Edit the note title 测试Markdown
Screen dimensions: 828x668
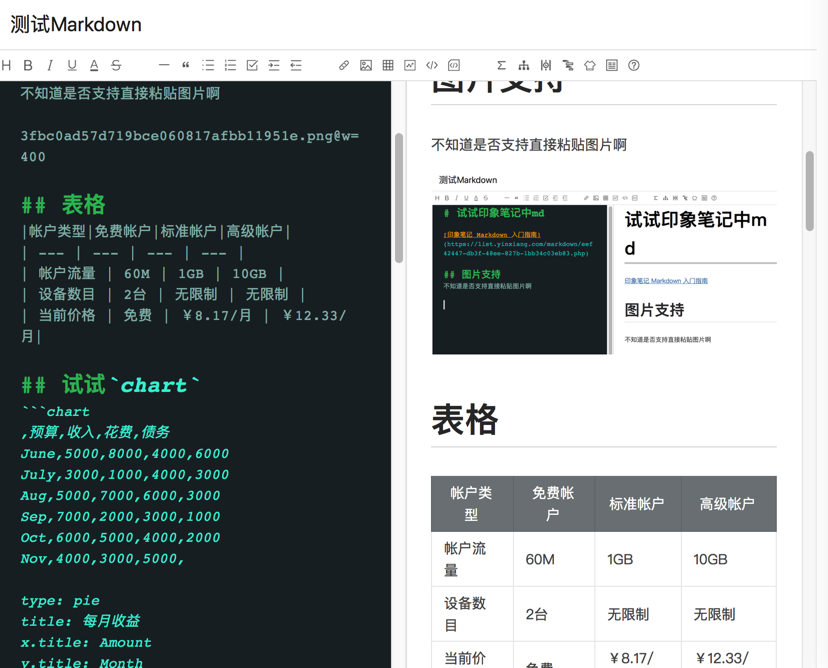(76, 25)
